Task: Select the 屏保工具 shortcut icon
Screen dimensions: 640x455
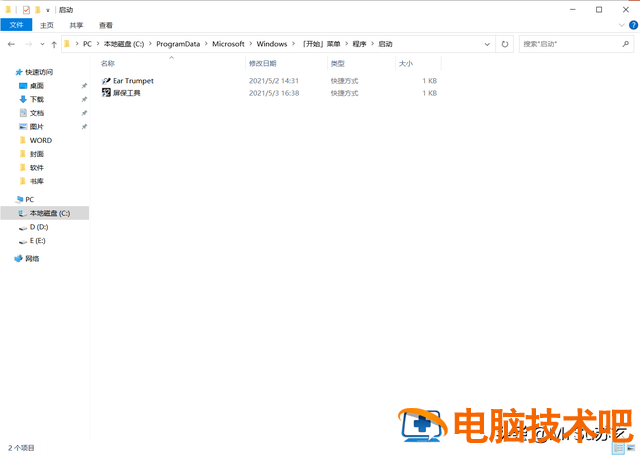Action: [x=106, y=93]
